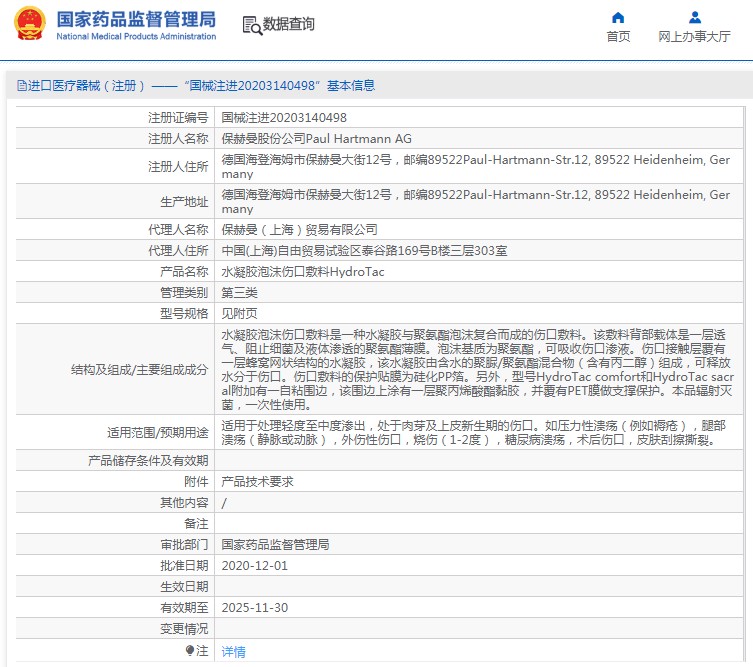Viewport: 753px width, 667px height.
Task: Click the data query magnifier icon
Action: tap(252, 25)
